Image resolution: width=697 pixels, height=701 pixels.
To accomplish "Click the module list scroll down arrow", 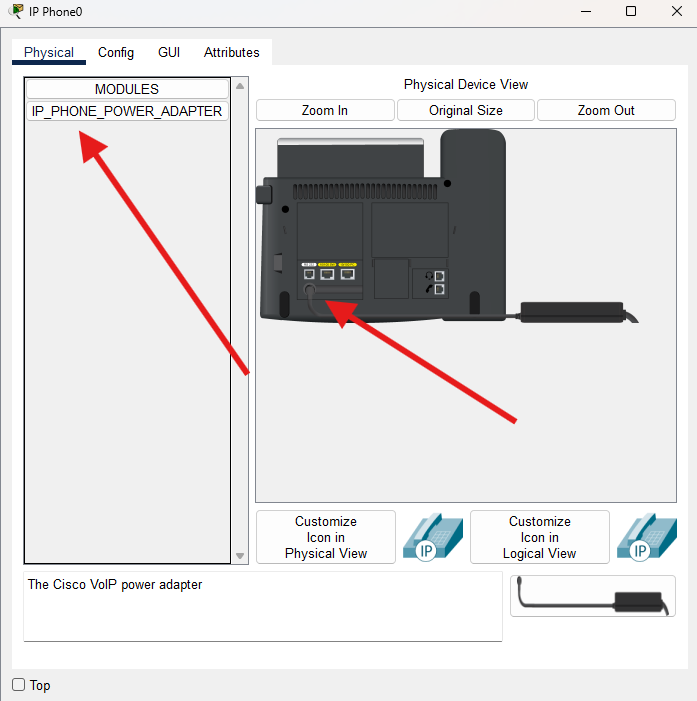I will tap(240, 556).
